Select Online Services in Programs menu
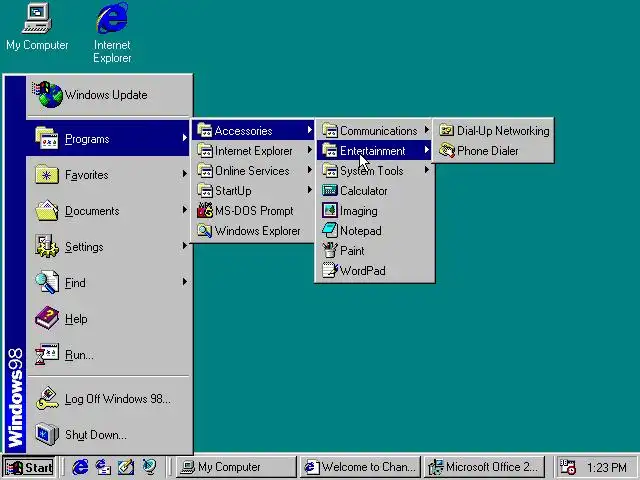 click(x=253, y=171)
